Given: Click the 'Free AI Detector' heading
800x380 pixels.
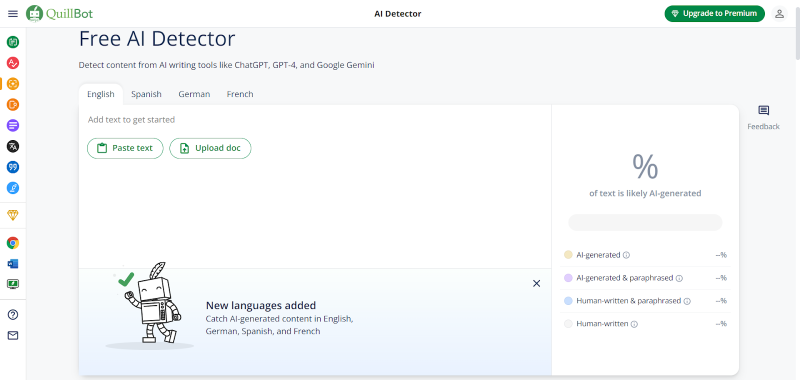Looking at the screenshot, I should point(157,39).
